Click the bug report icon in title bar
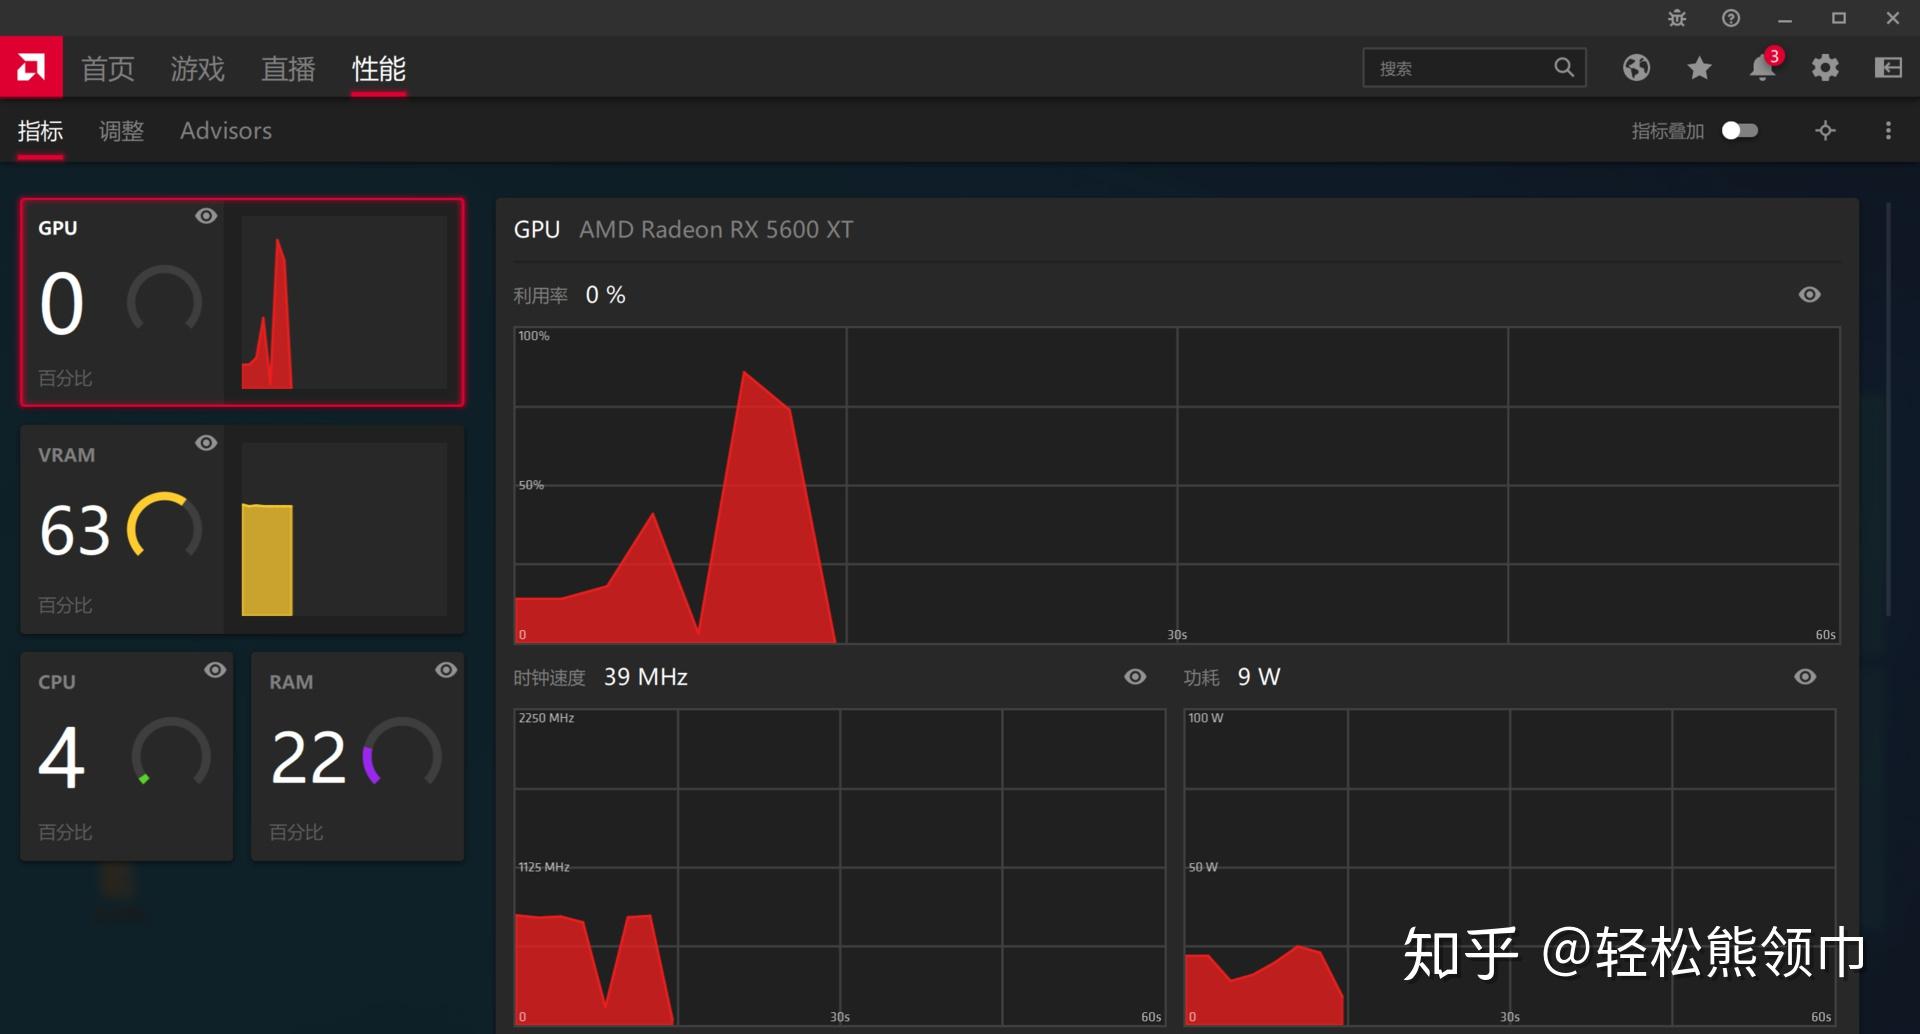The image size is (1920, 1034). 1677,18
